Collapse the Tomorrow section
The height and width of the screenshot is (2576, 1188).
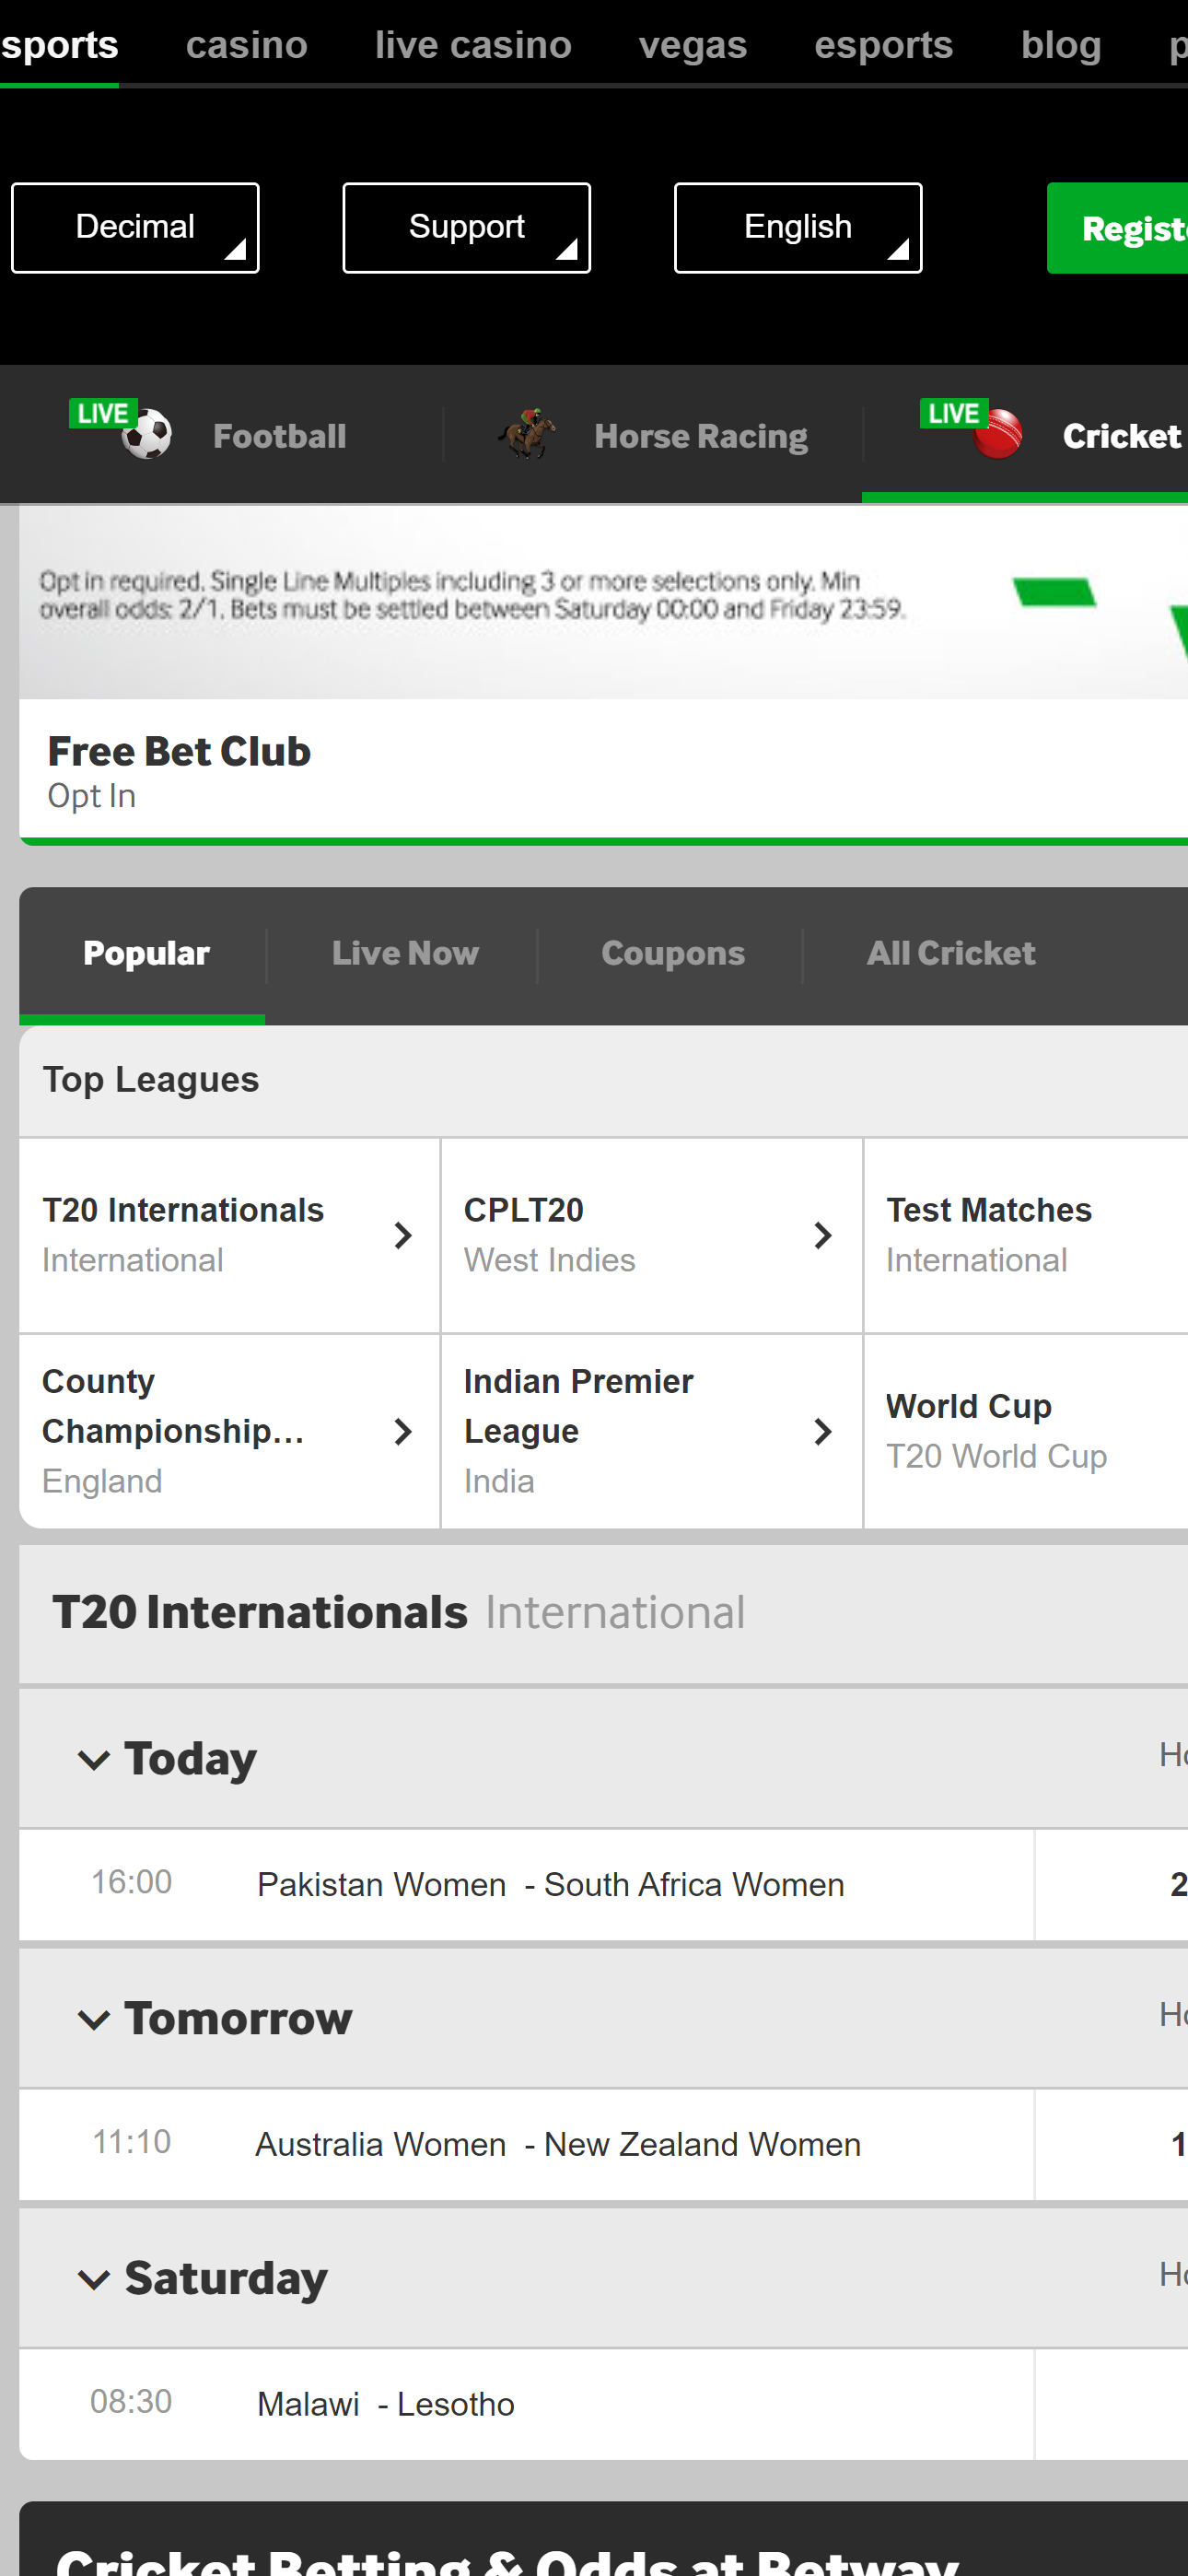pos(95,2018)
